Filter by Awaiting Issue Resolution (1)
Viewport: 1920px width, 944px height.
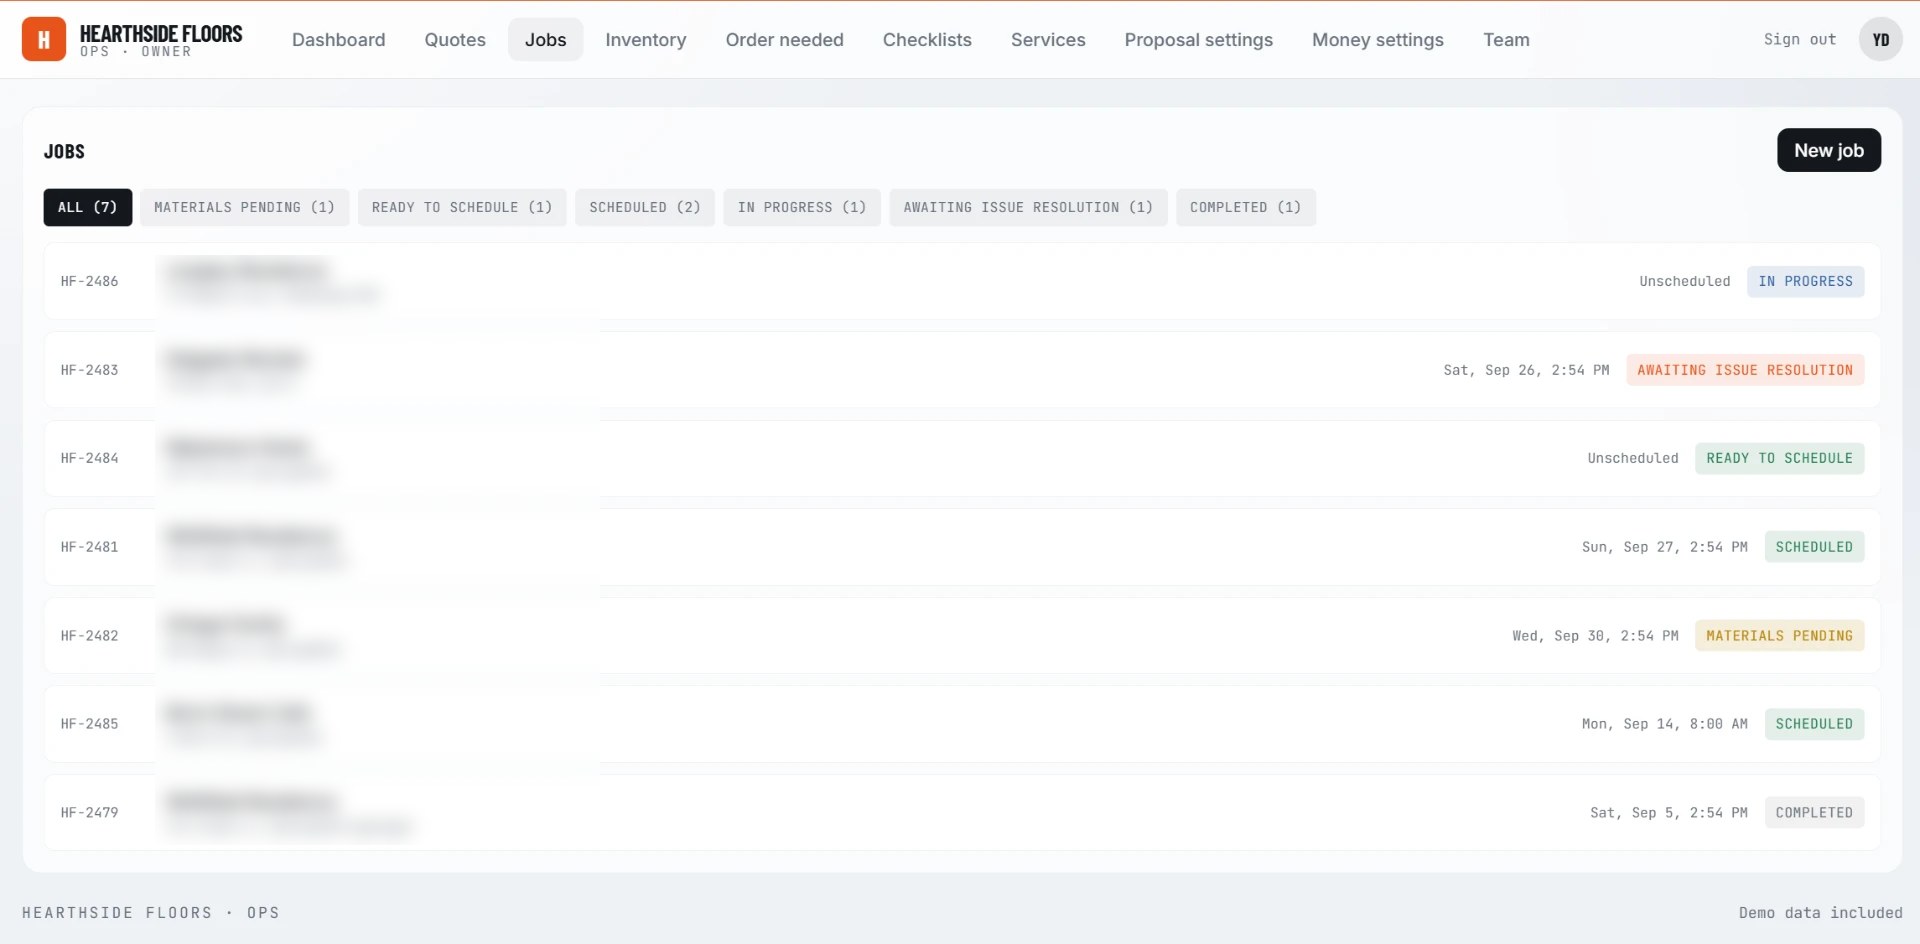point(1028,207)
